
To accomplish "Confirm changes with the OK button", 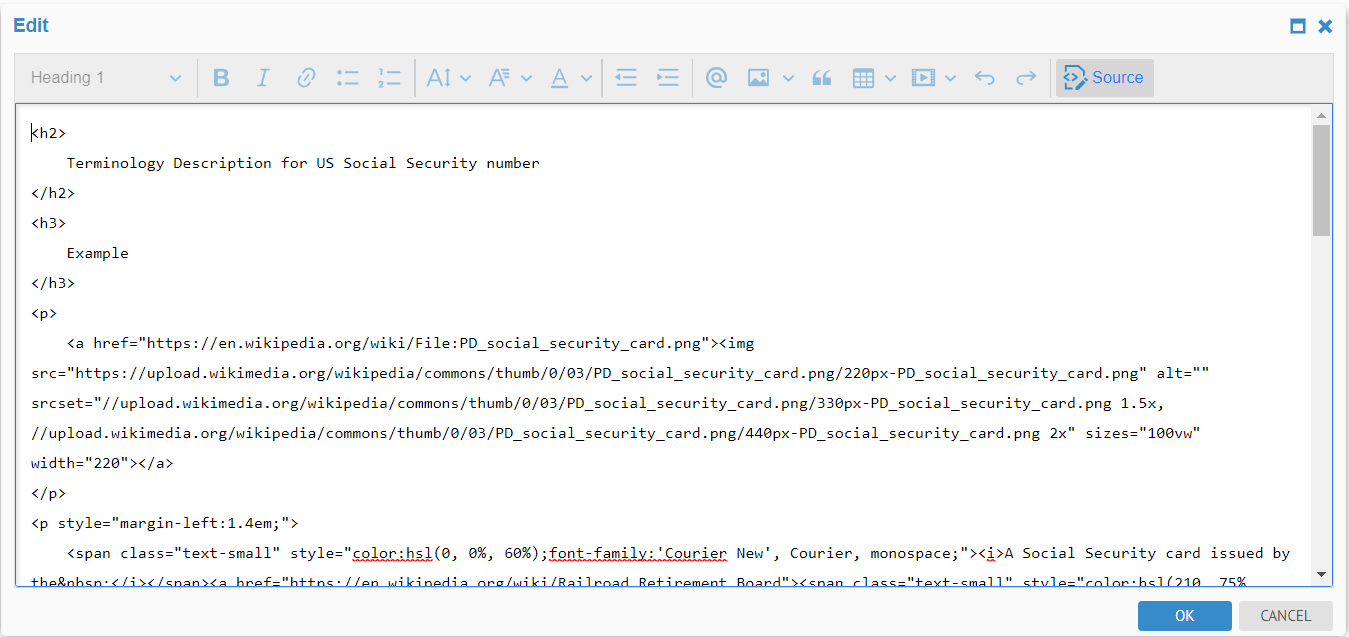I will click(x=1184, y=615).
